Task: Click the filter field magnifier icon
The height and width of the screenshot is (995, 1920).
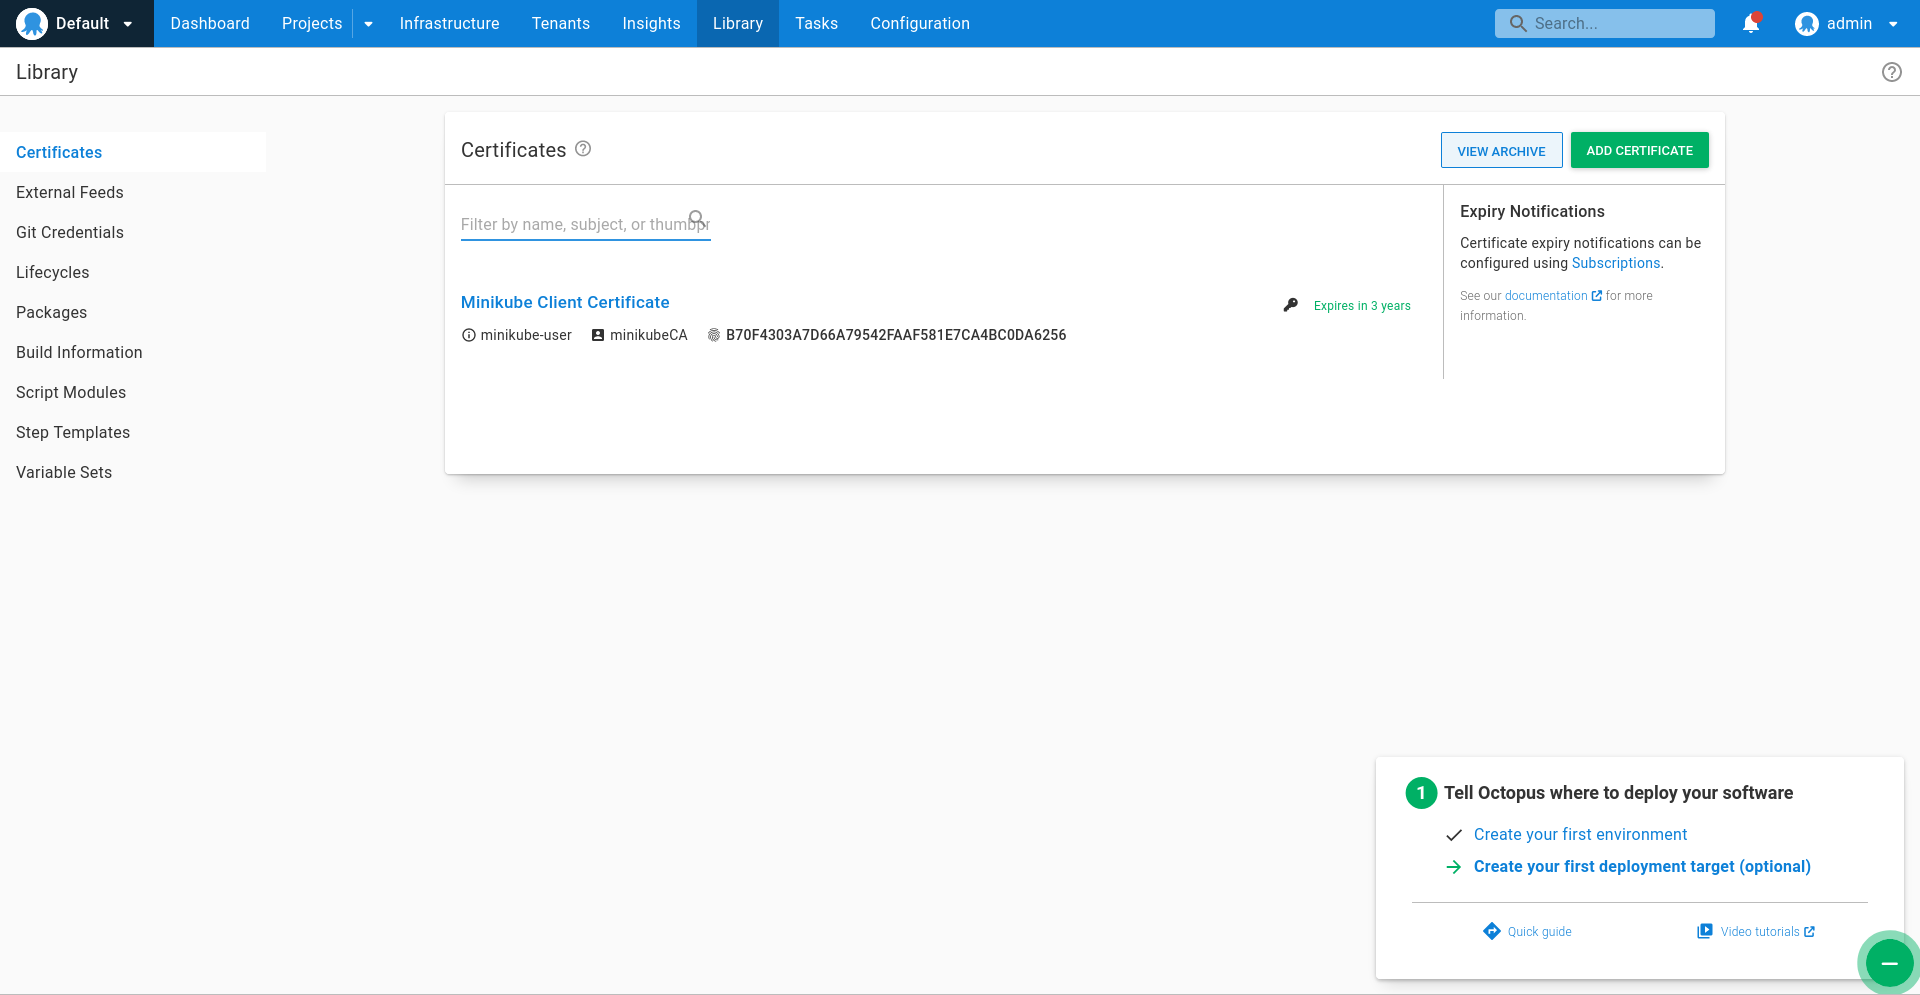Action: [697, 218]
